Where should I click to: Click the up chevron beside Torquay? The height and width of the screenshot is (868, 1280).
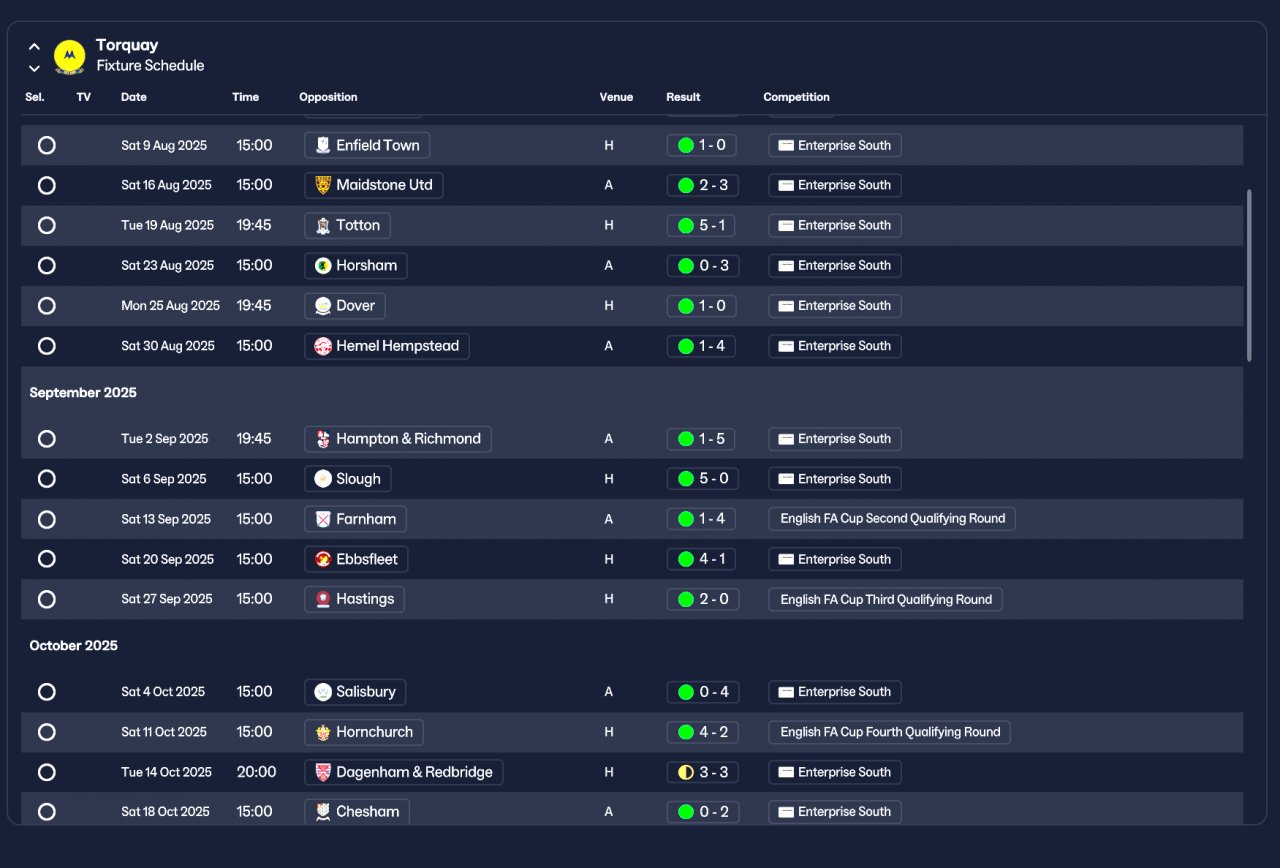coord(34,46)
